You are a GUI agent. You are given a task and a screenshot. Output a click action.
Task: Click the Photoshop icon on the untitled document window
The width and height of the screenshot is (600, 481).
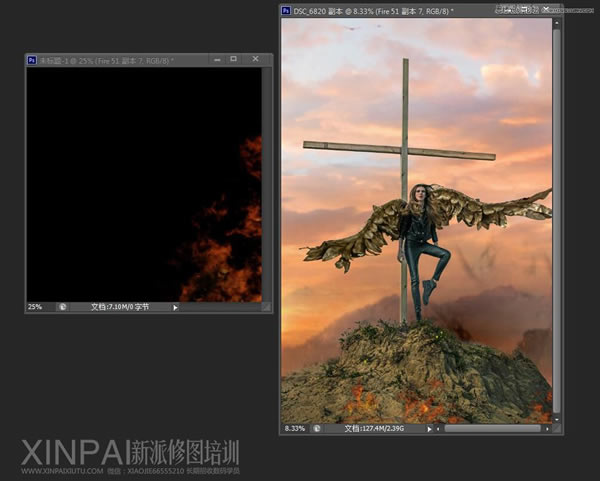tap(32, 60)
